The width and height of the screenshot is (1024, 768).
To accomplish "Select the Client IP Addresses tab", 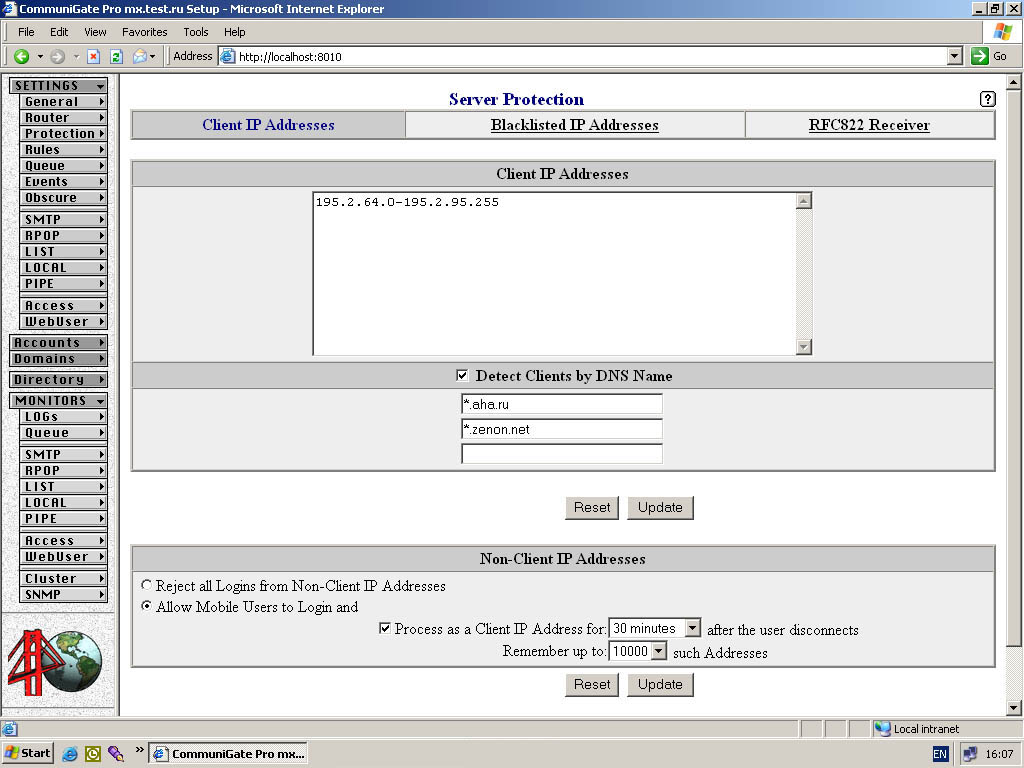I will coord(268,125).
